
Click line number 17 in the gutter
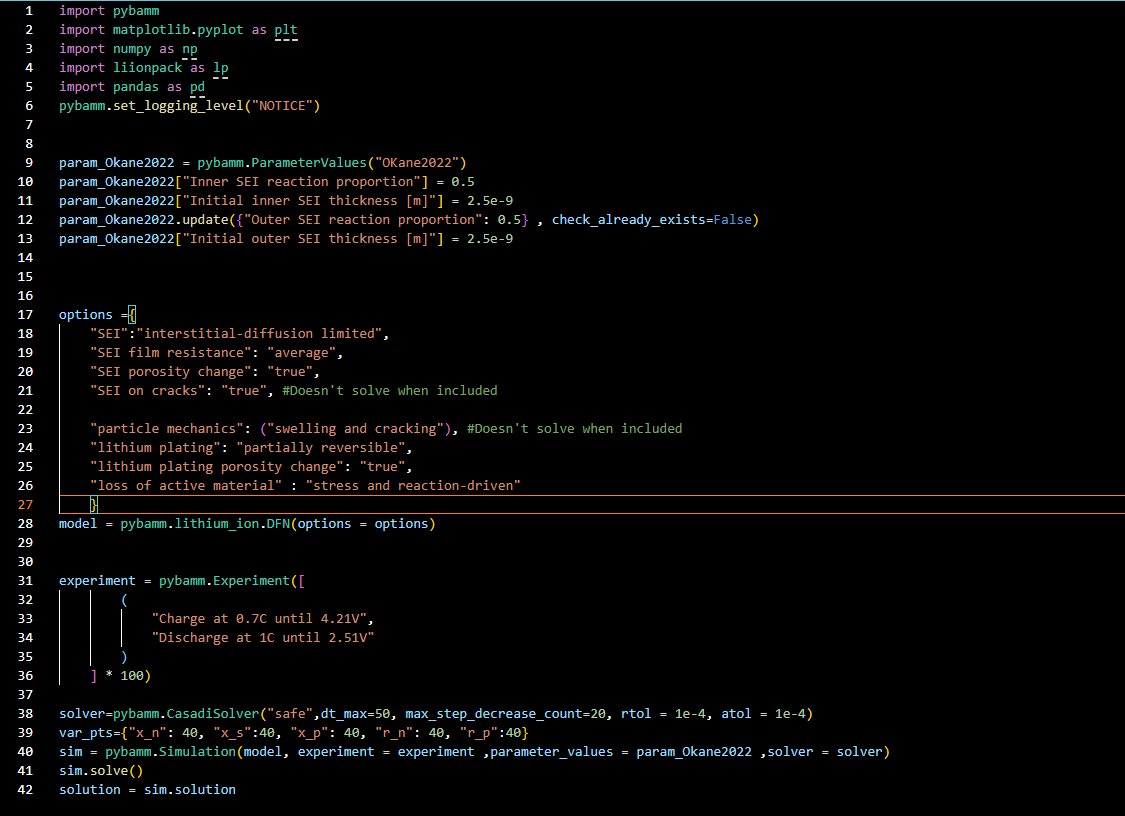click(x=25, y=314)
